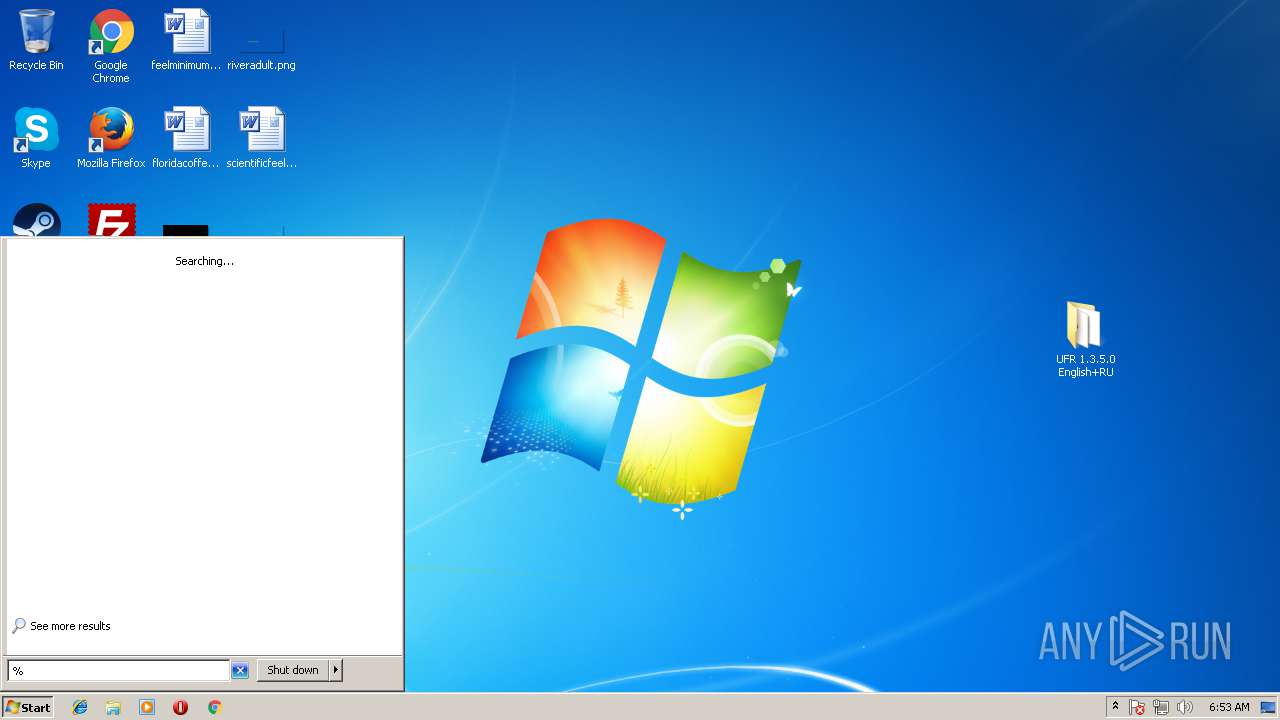Screen dimensions: 1280x720
Task: Select the Skype desktop shortcut
Action: pos(36,138)
